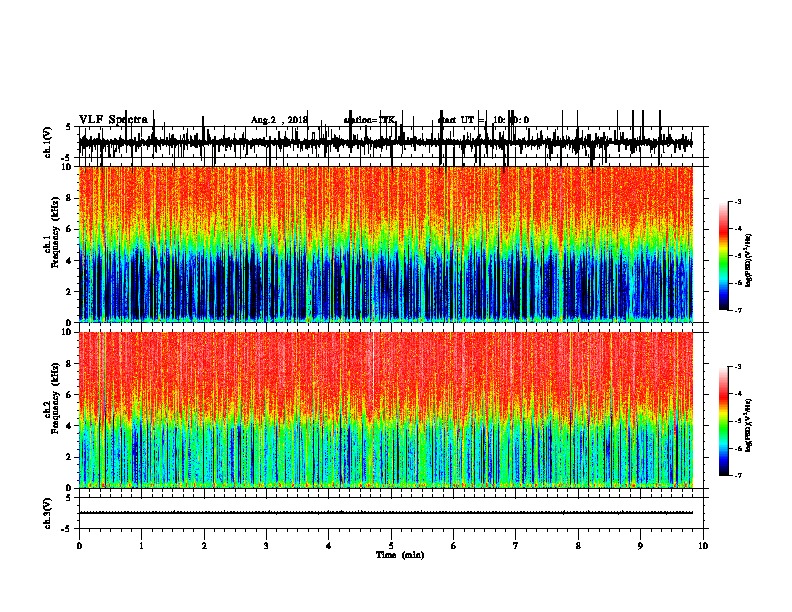Click the ch.1(V) panel 5 tick label

click(x=70, y=127)
